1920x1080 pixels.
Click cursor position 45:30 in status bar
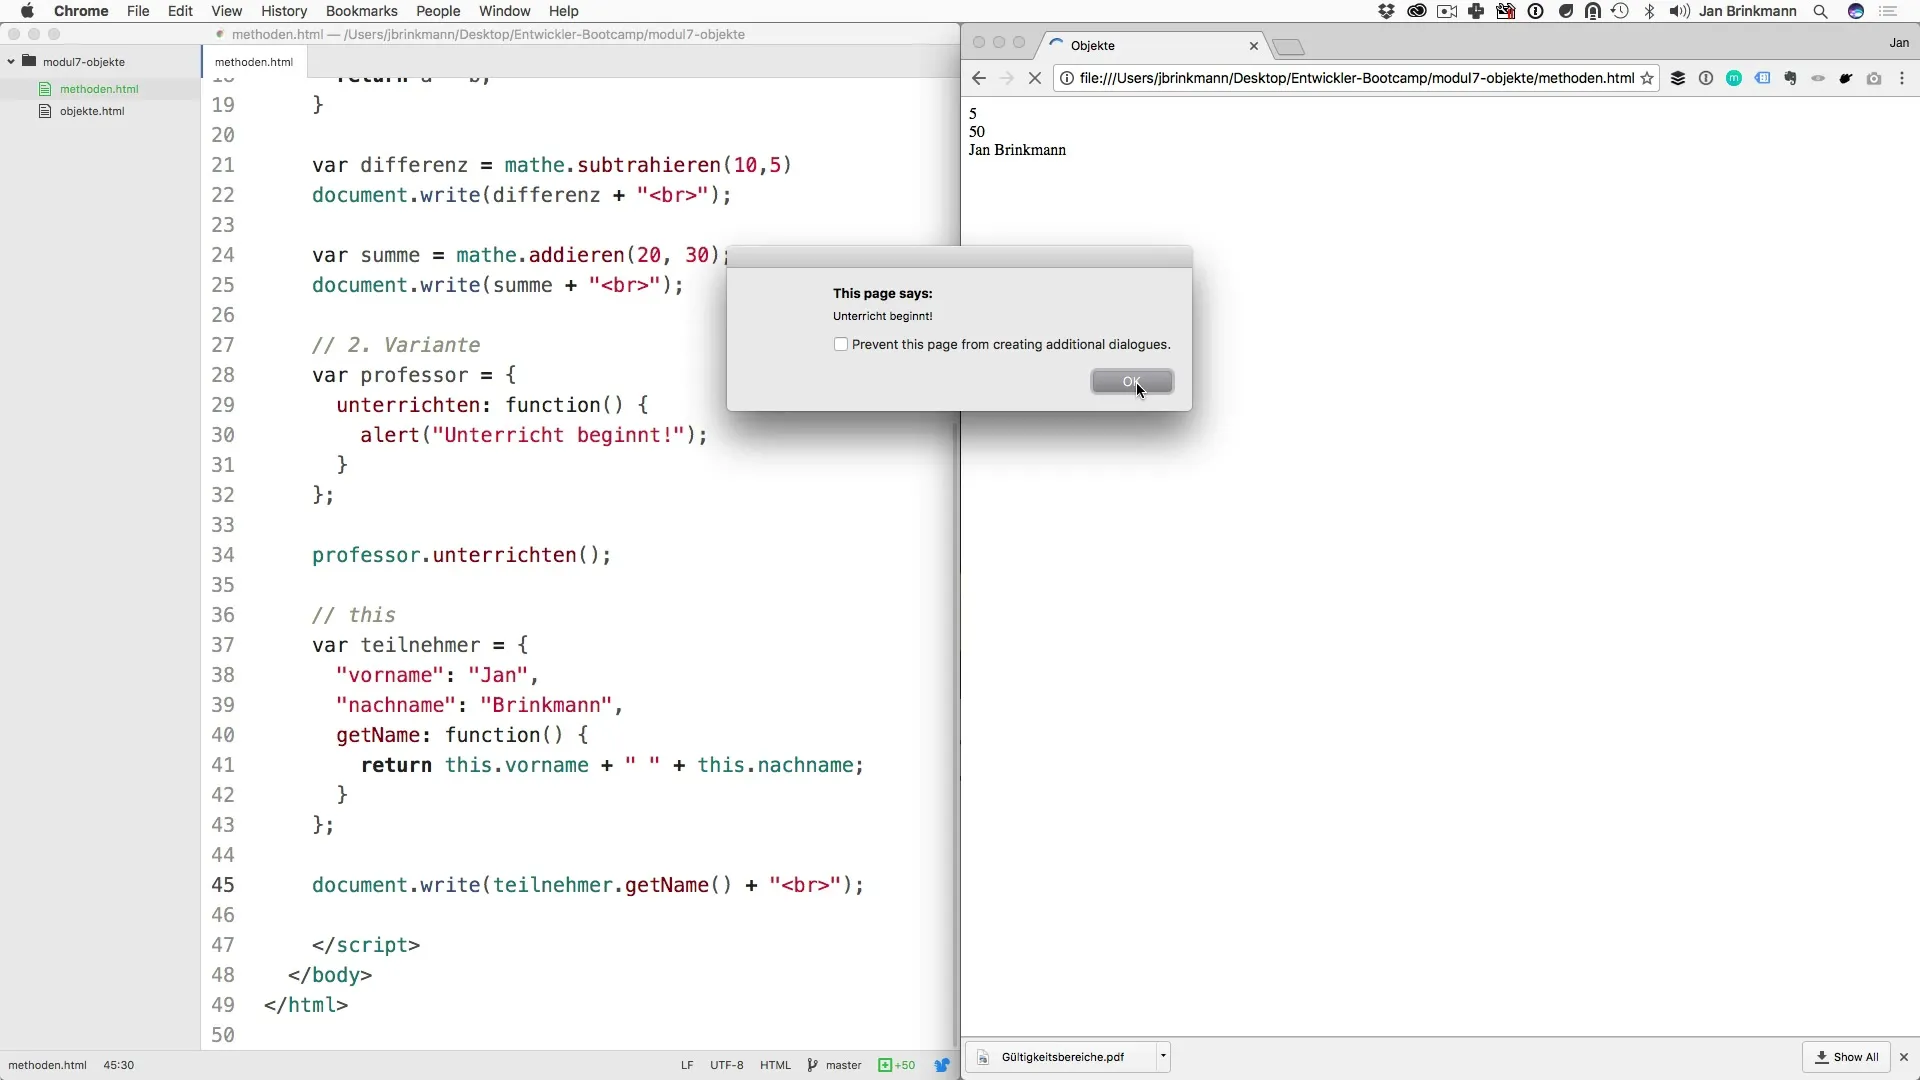point(119,1065)
